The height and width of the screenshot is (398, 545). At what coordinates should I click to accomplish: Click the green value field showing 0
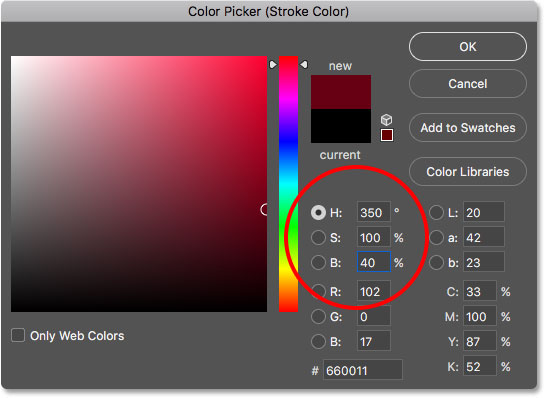click(x=374, y=316)
